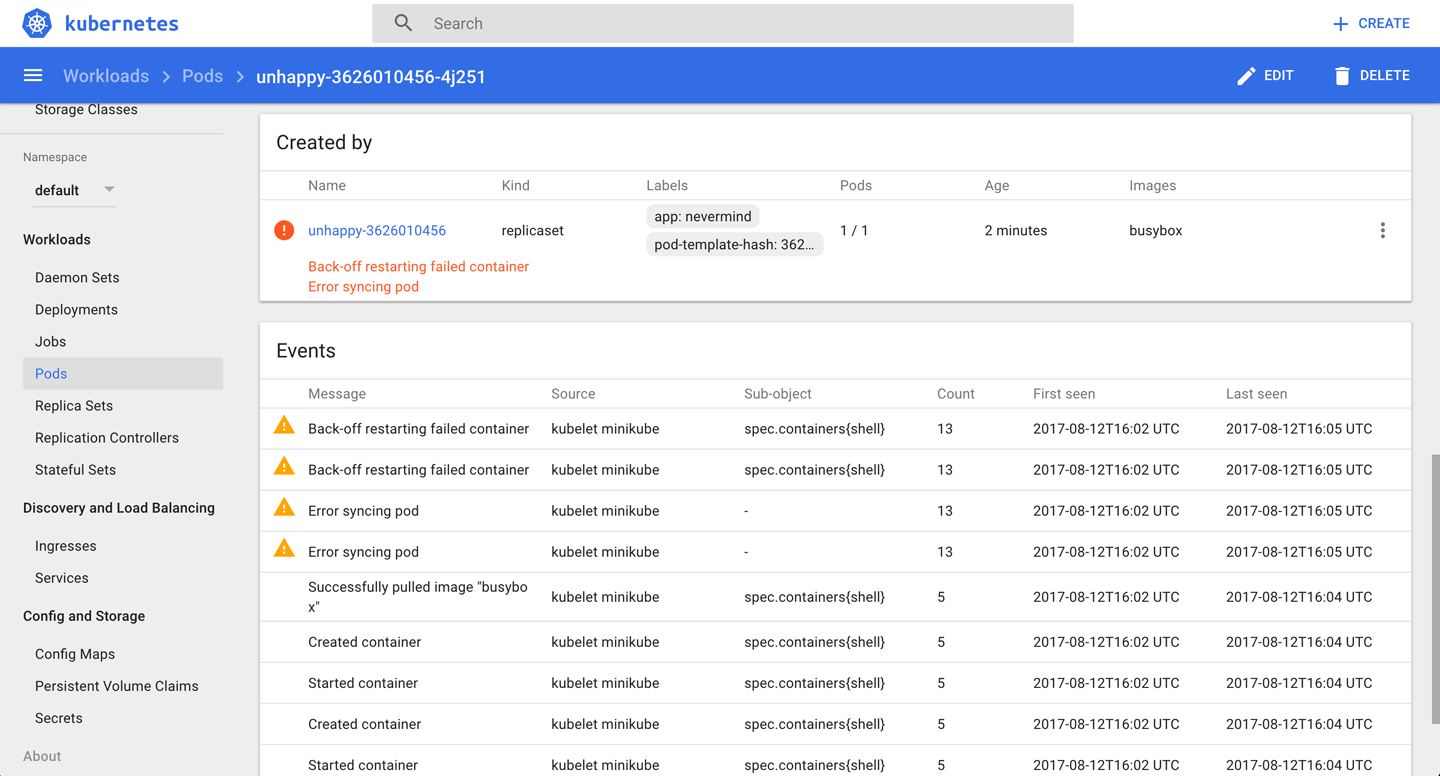This screenshot has width=1440, height=776.
Task: Click the Sub-object column header
Action: (778, 393)
